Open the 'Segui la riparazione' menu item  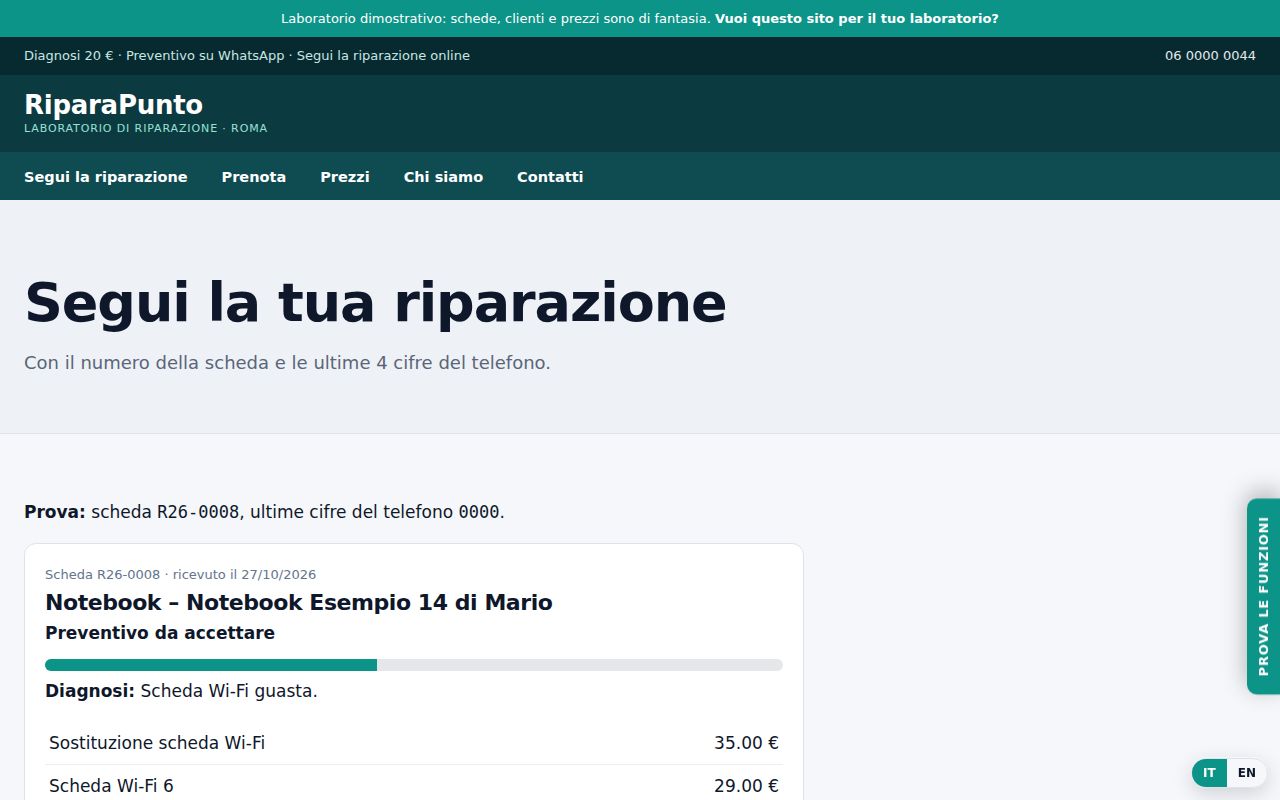pyautogui.click(x=106, y=177)
